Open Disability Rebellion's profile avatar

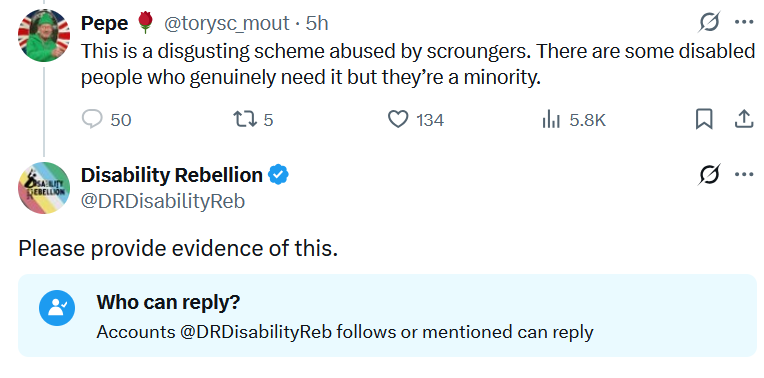point(44,188)
